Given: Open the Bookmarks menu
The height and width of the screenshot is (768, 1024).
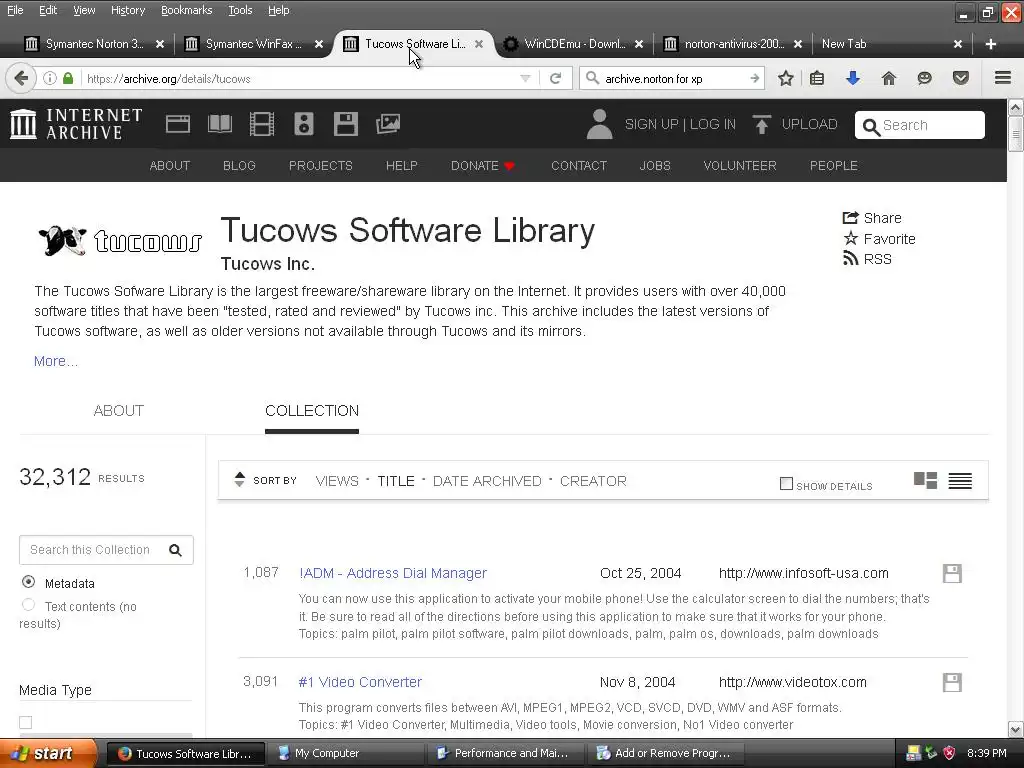Looking at the screenshot, I should pos(187,10).
